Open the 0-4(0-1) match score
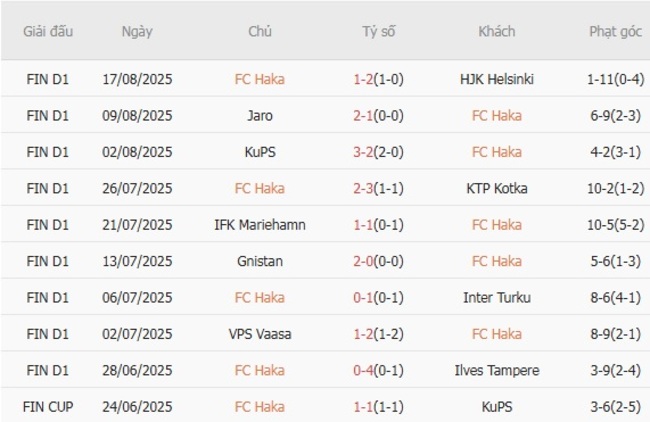This screenshot has width=650, height=422. (x=379, y=371)
